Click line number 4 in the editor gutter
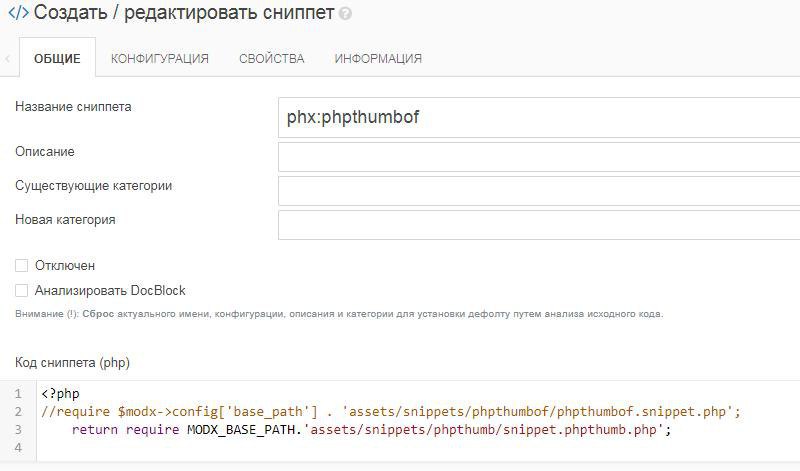 (18, 447)
